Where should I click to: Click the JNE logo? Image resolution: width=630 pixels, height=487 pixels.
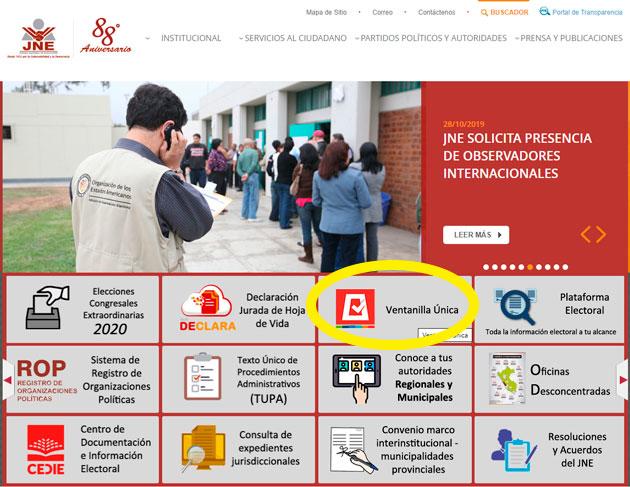click(x=39, y=38)
